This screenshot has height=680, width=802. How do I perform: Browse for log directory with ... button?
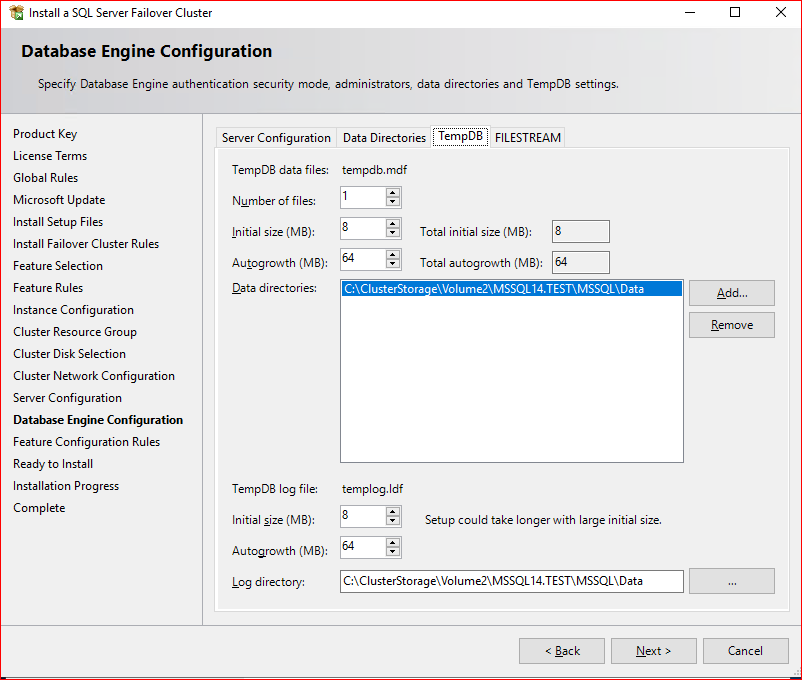click(732, 581)
